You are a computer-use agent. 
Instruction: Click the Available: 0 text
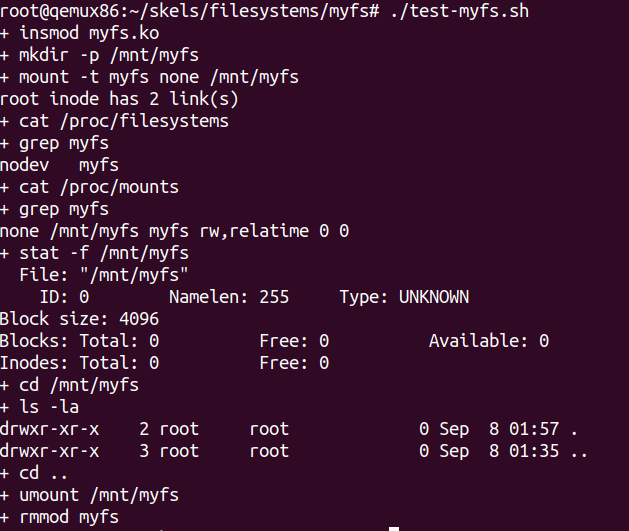tap(488, 341)
